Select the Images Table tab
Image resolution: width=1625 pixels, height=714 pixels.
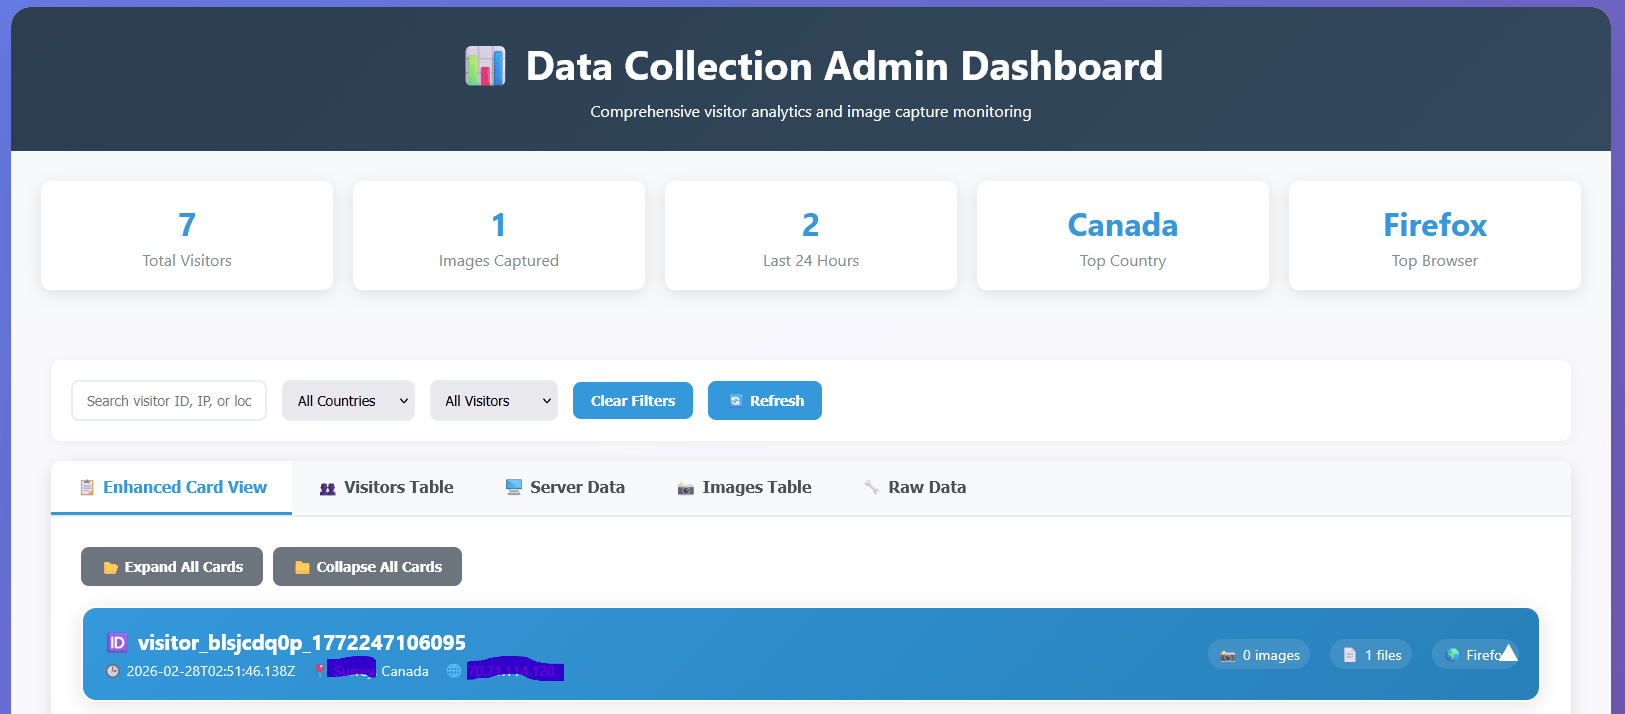coord(744,488)
